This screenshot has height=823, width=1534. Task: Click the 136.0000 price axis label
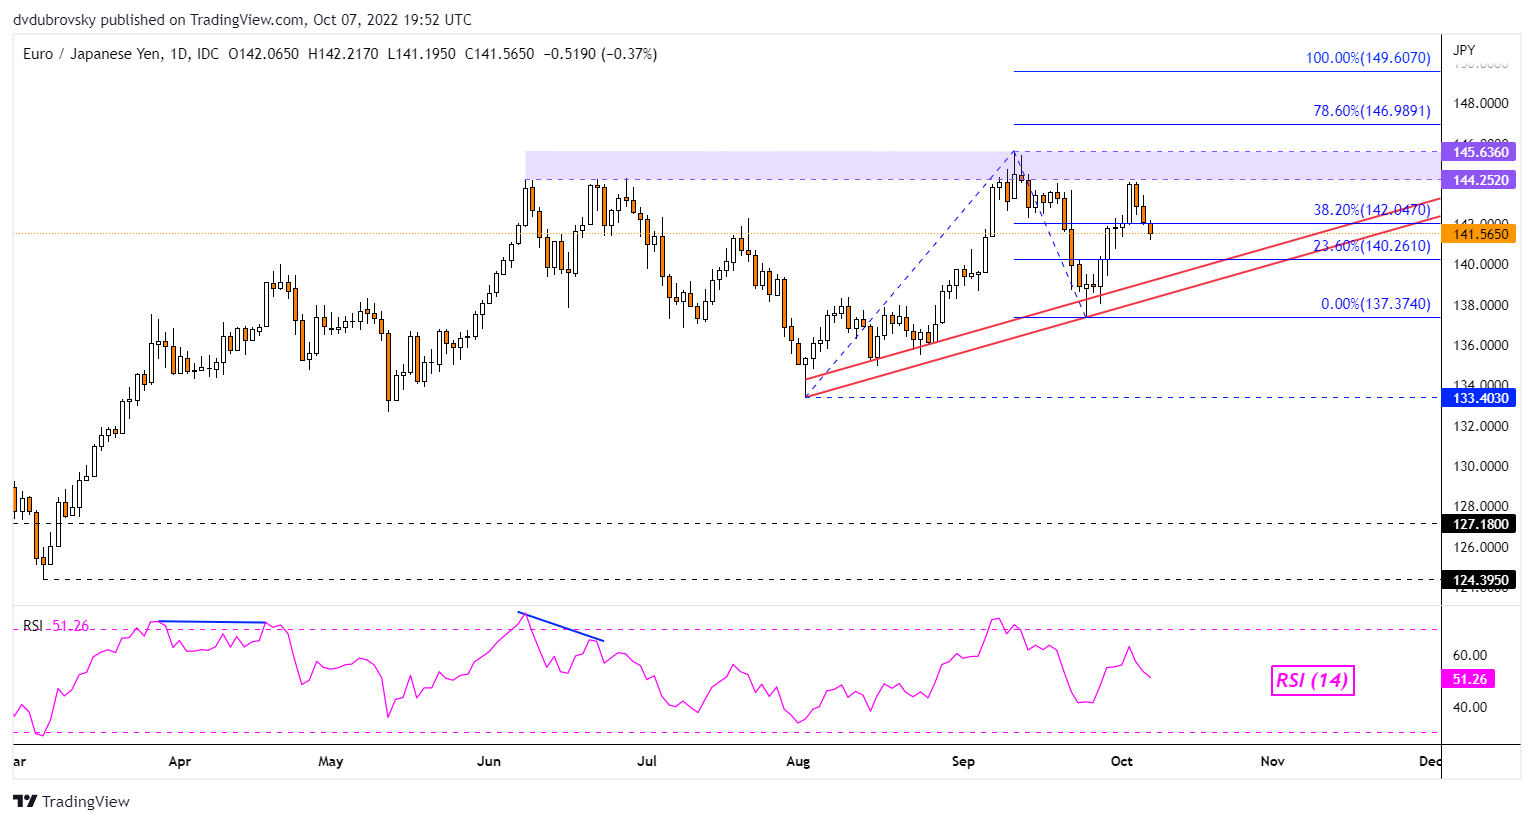click(x=1481, y=345)
